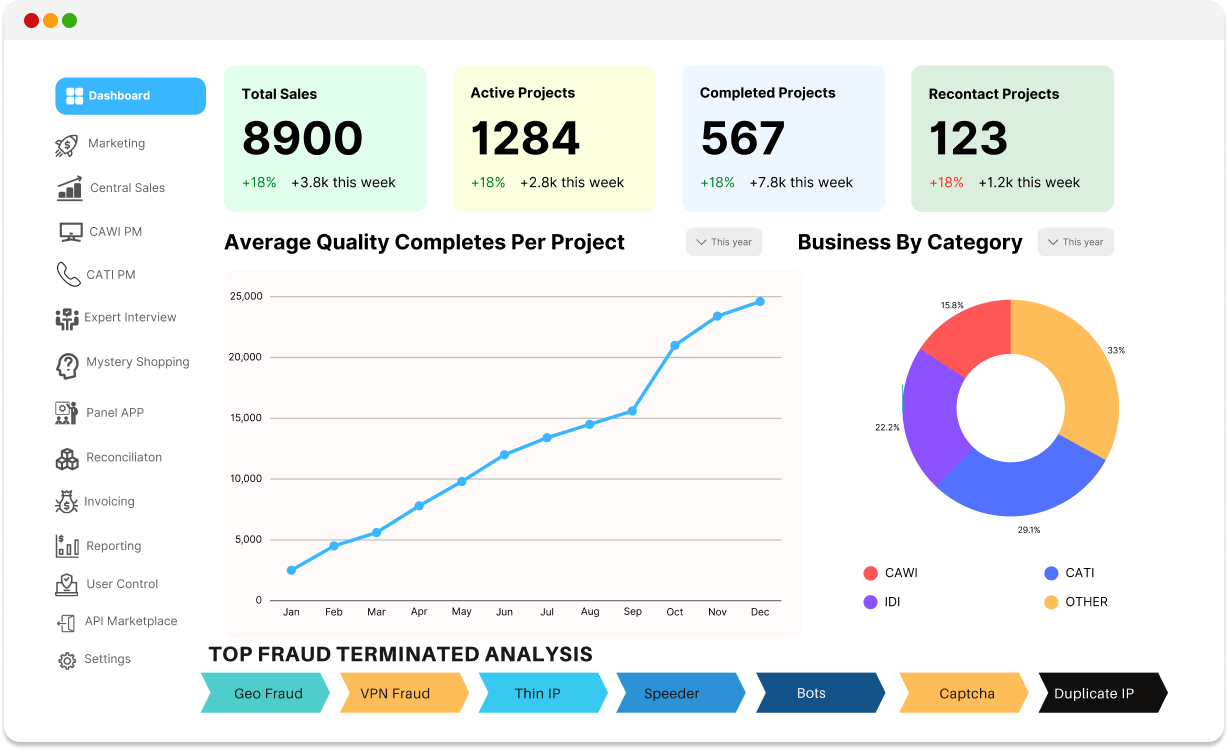The height and width of the screenshot is (750, 1228).
Task: Click the Completed Projects card
Action: (x=783, y=139)
